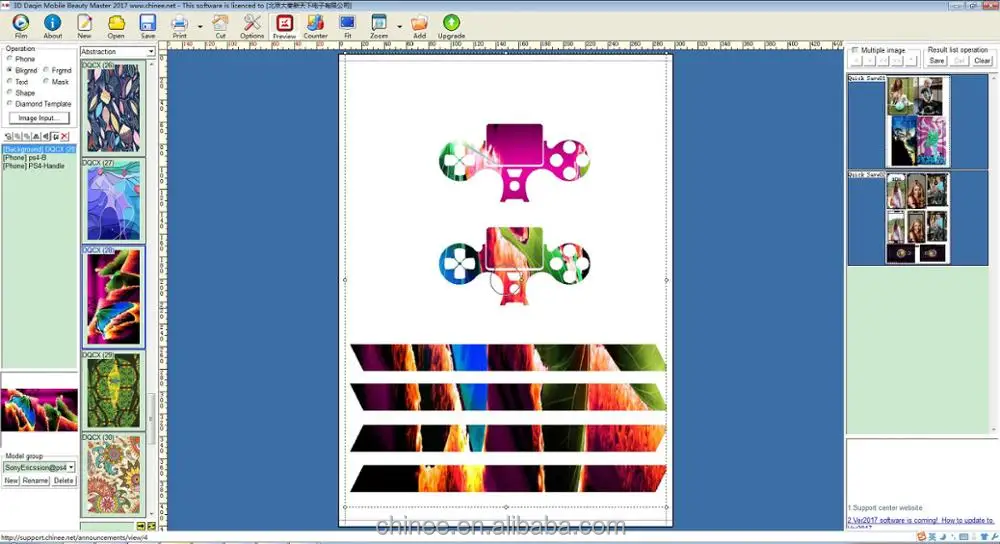Open the Counter toolbar icon
This screenshot has width=1000, height=544.
(315, 26)
